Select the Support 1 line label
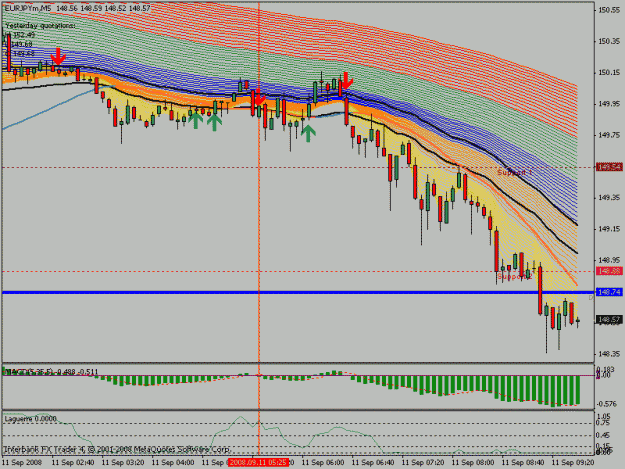This screenshot has width=625, height=469. [x=515, y=173]
